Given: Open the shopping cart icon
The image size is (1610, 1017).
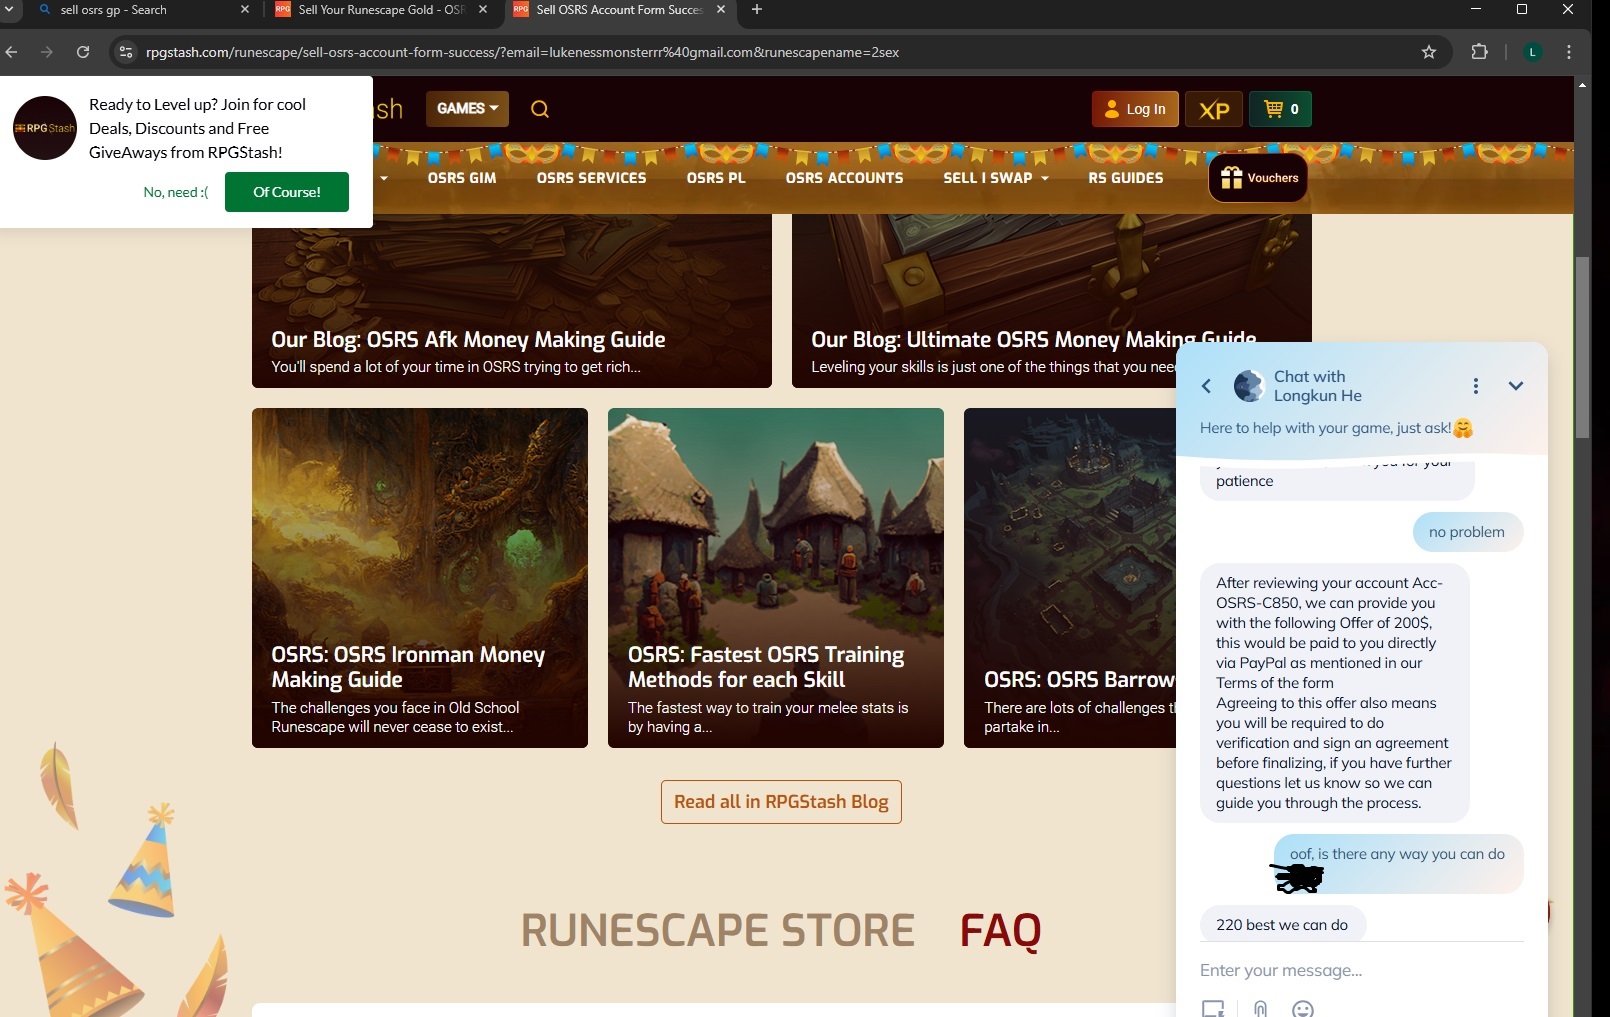Looking at the screenshot, I should click(1280, 109).
